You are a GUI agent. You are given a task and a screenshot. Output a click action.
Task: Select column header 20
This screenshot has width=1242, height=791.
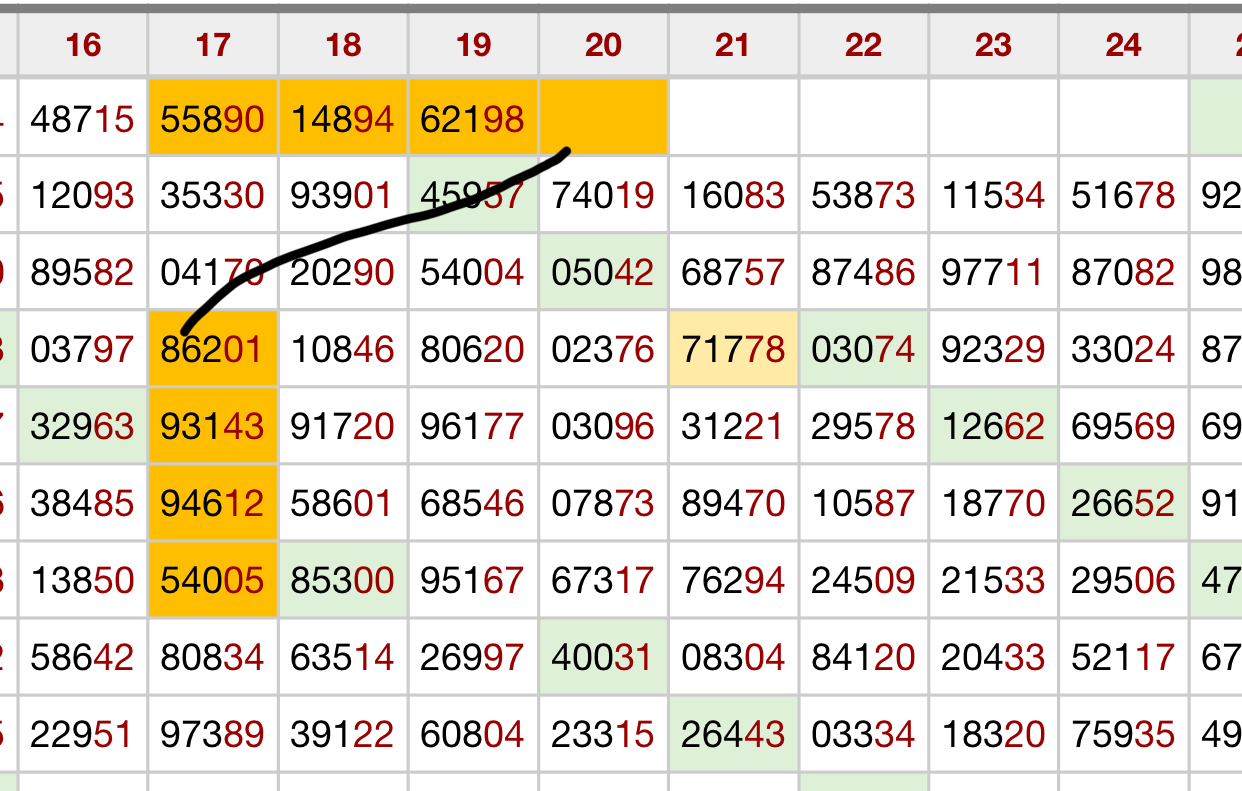click(x=603, y=45)
